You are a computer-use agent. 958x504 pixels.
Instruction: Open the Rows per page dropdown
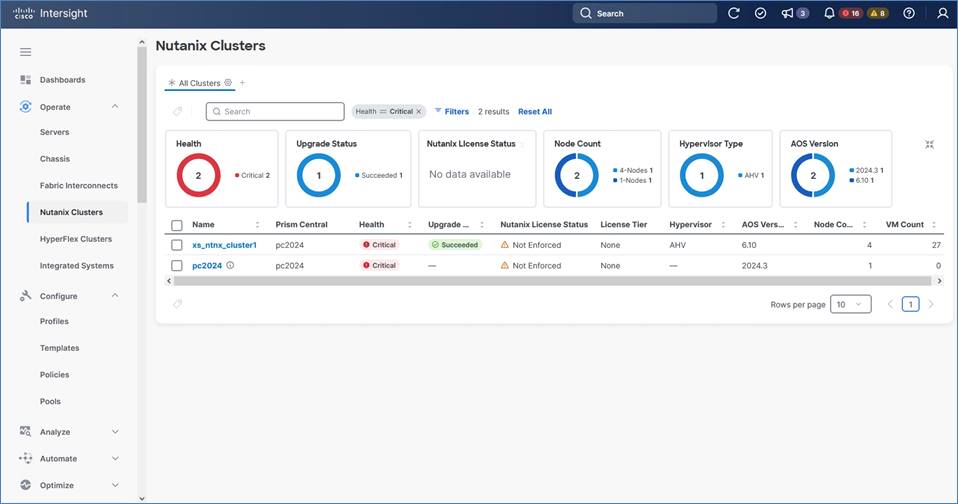pos(850,304)
